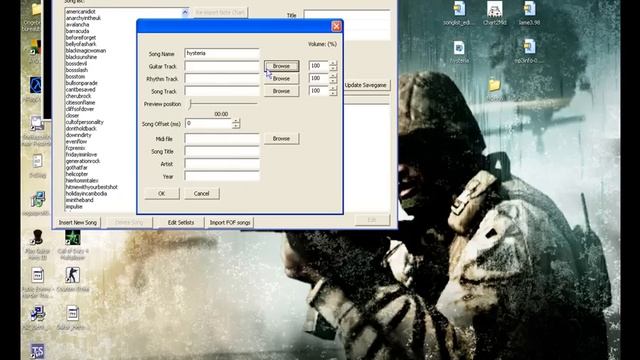Focus the Guitar Track path field
Viewport: 640px width, 360px height.
tap(222, 66)
